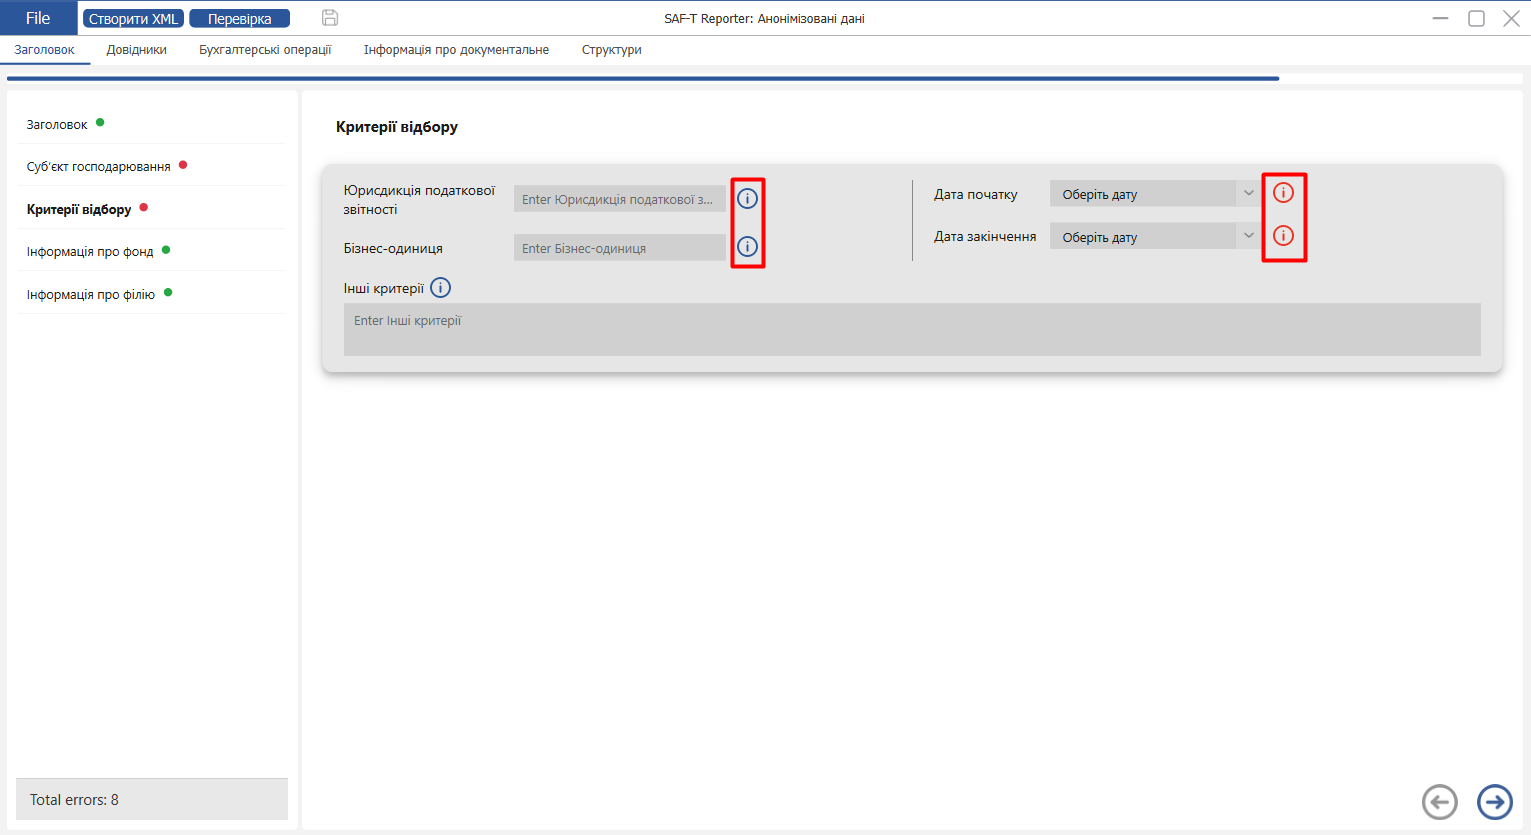Maximize the SAF-T Reporter window
Viewport: 1531px width, 835px height.
(x=1476, y=18)
